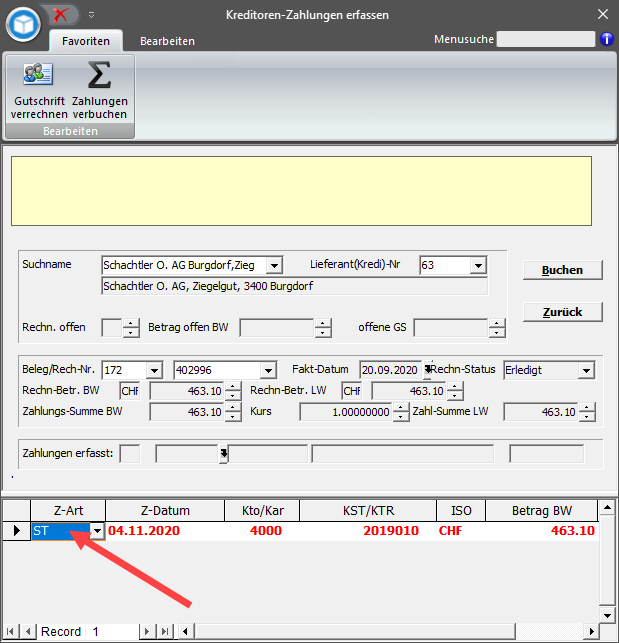
Task: Increase the Rechn-Betr. BW amount spinner
Action: [x=233, y=387]
